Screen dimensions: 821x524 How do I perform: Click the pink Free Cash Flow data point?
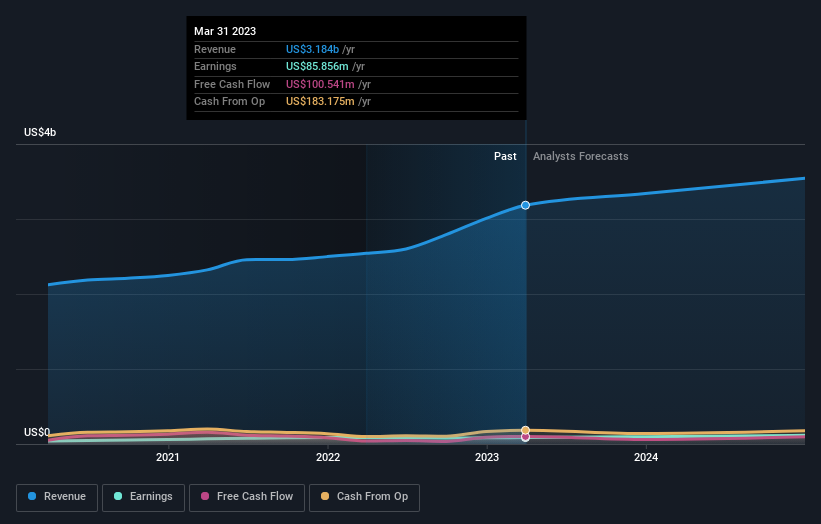(x=525, y=437)
